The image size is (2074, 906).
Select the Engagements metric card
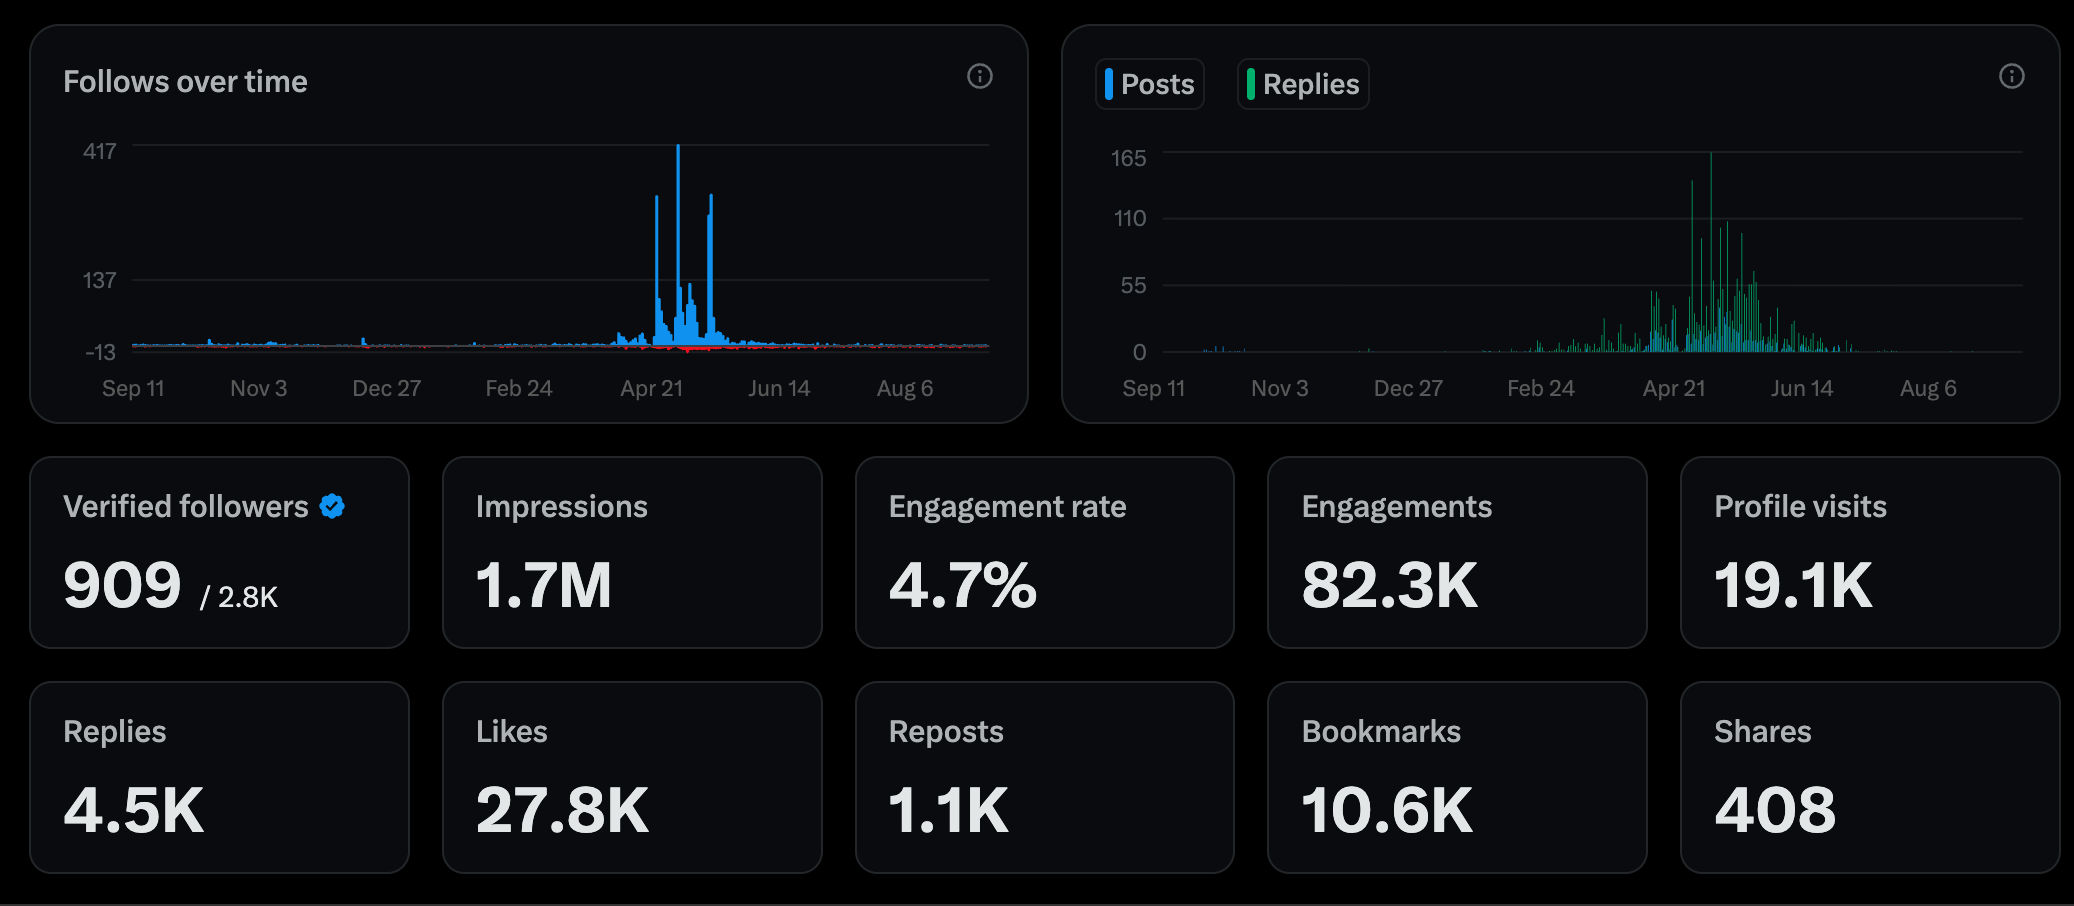1457,553
